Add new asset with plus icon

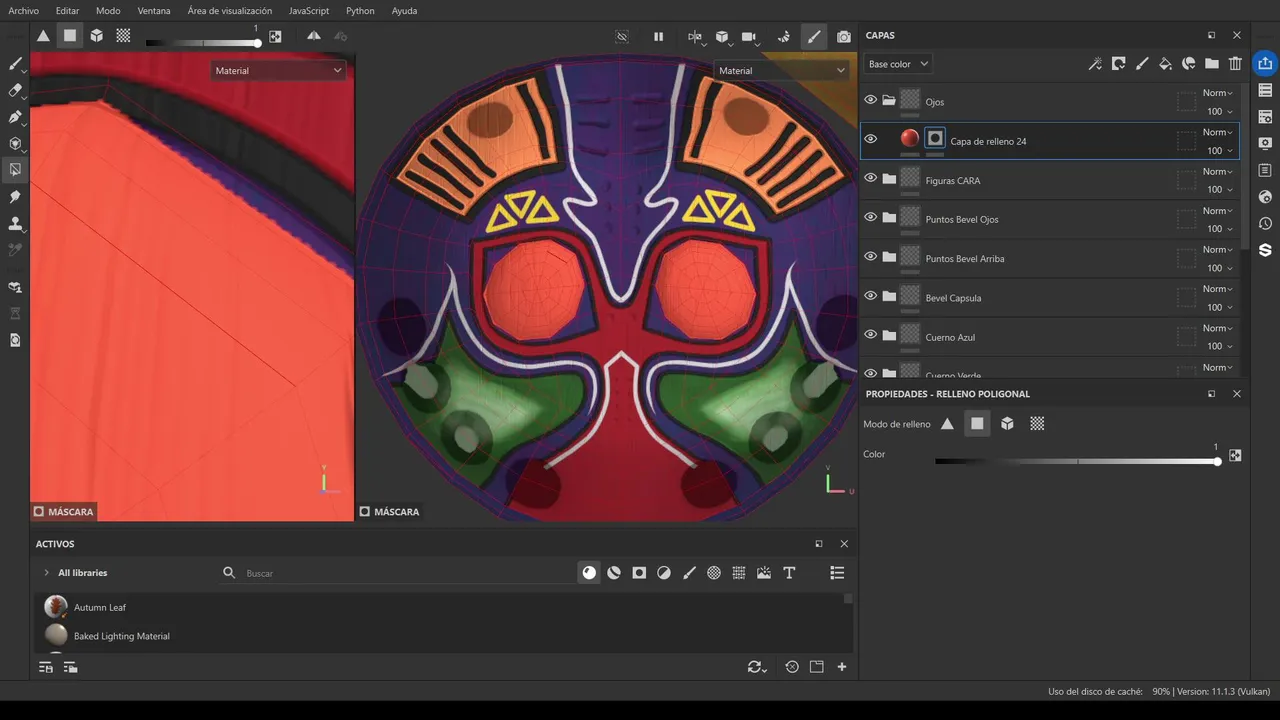pos(842,667)
